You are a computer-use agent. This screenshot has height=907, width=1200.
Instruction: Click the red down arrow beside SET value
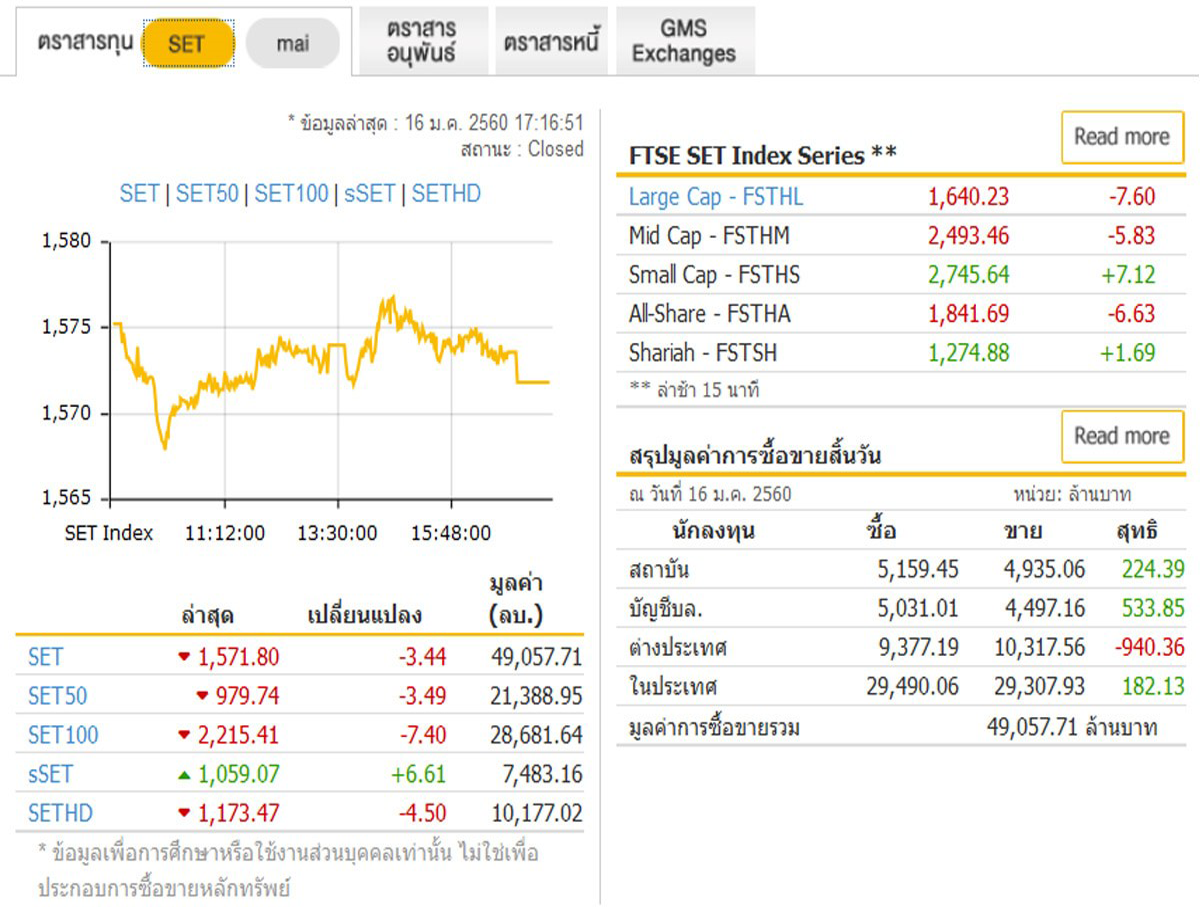[183, 657]
